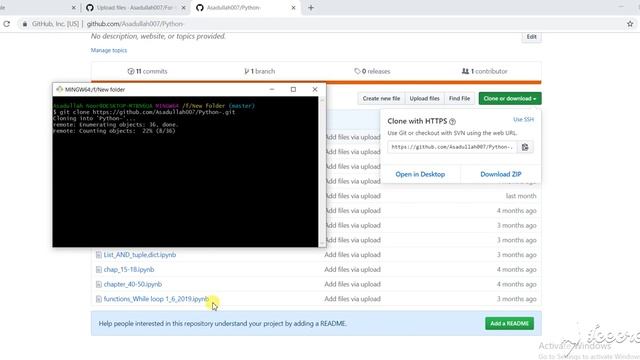Bookmark this page with the star icon
Screen dimensions: 640x360
tap(630, 24)
